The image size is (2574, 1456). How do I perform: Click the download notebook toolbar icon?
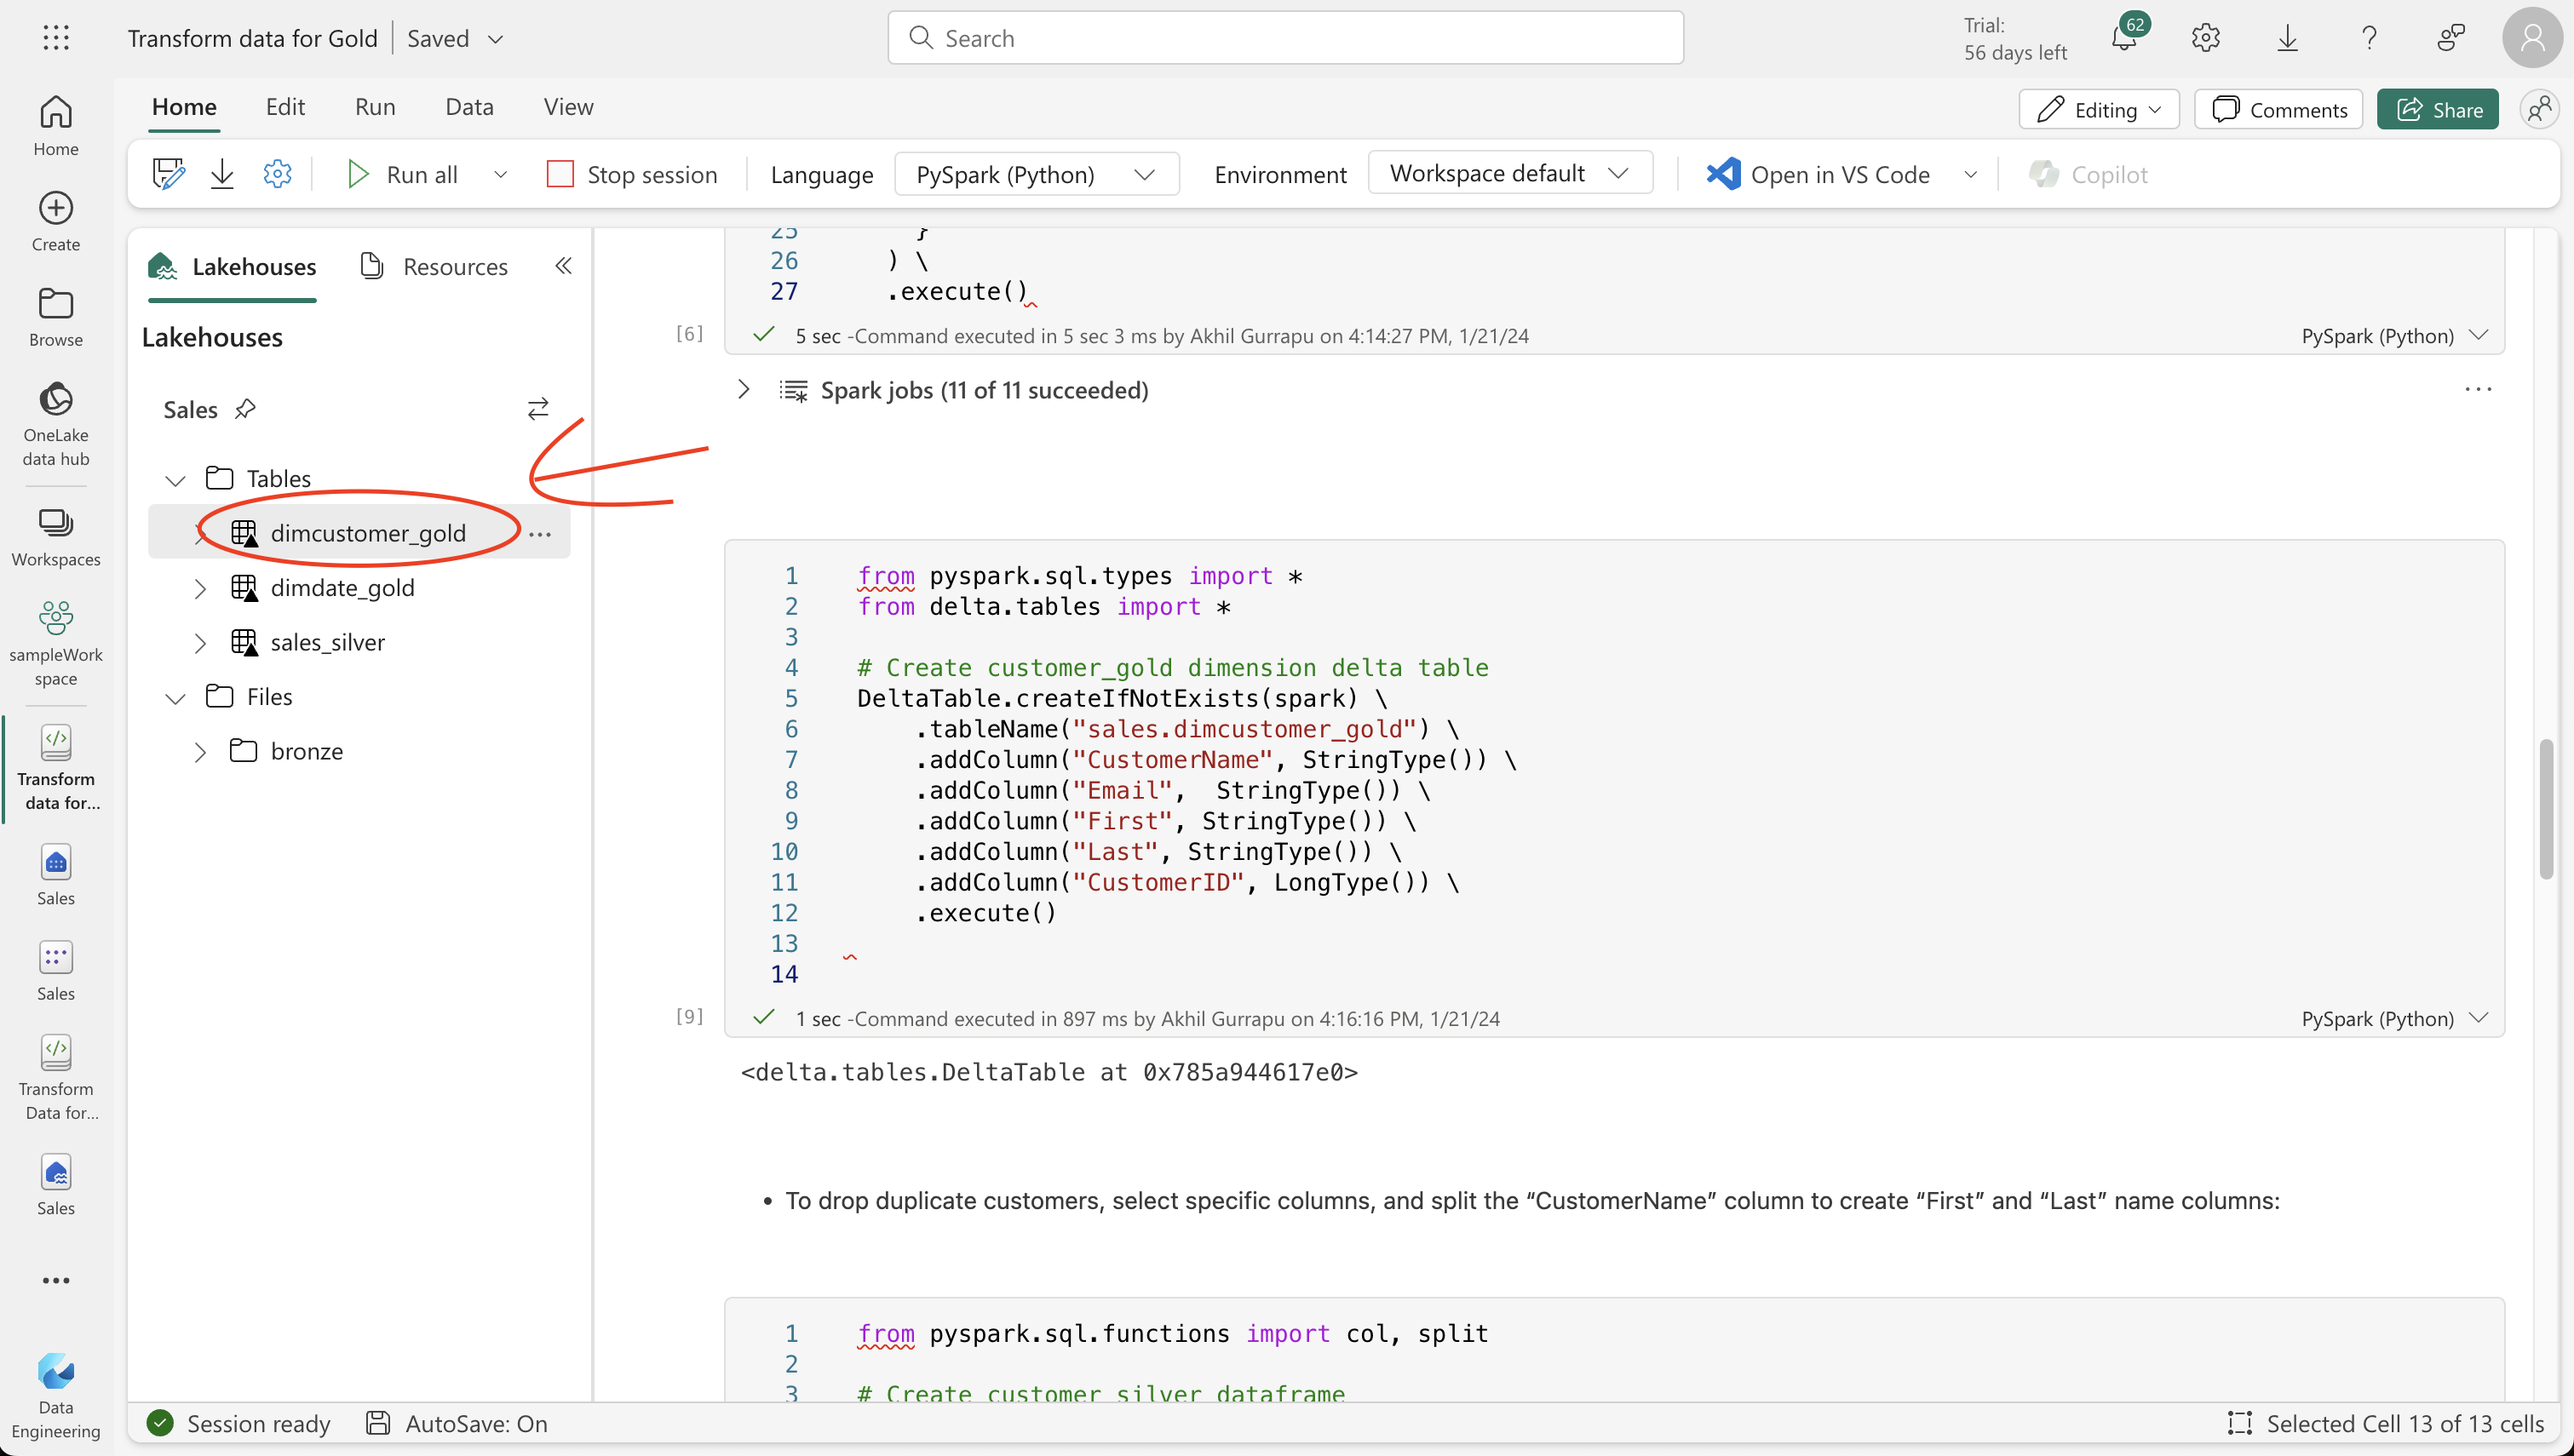[x=222, y=174]
